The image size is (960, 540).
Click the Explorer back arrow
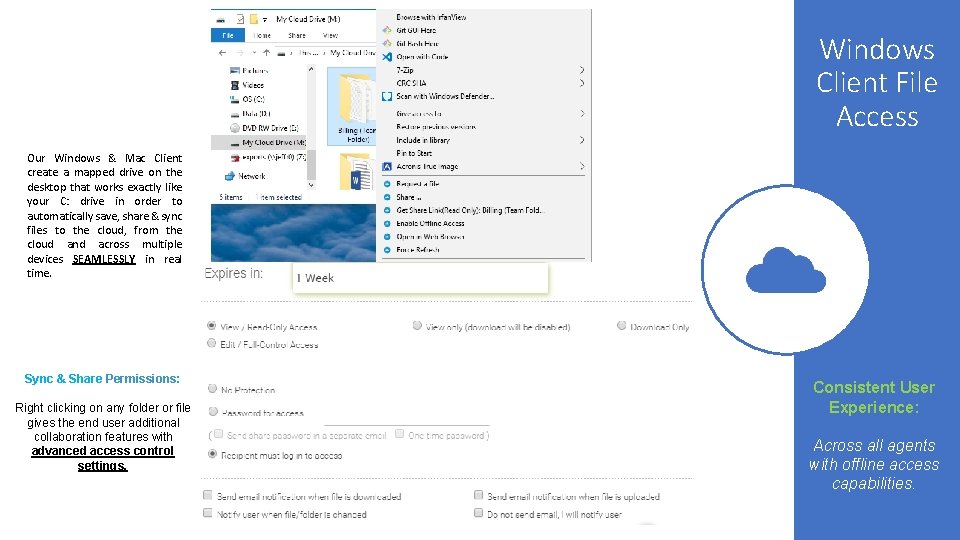pyautogui.click(x=222, y=53)
